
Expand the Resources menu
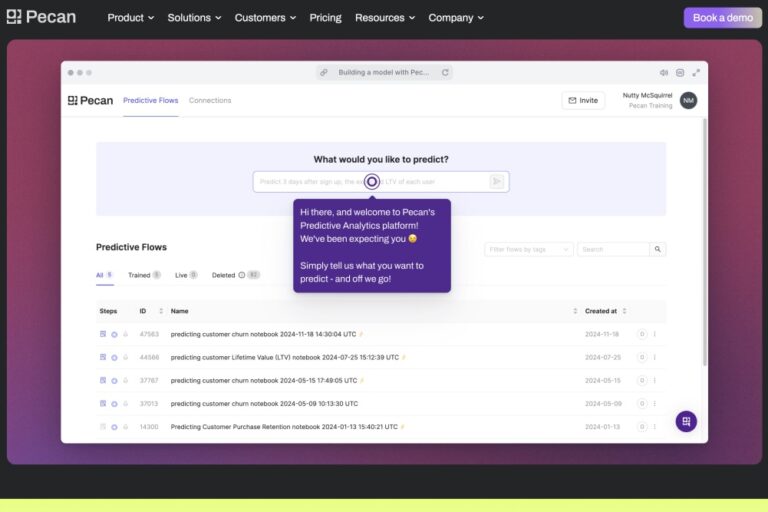[385, 18]
